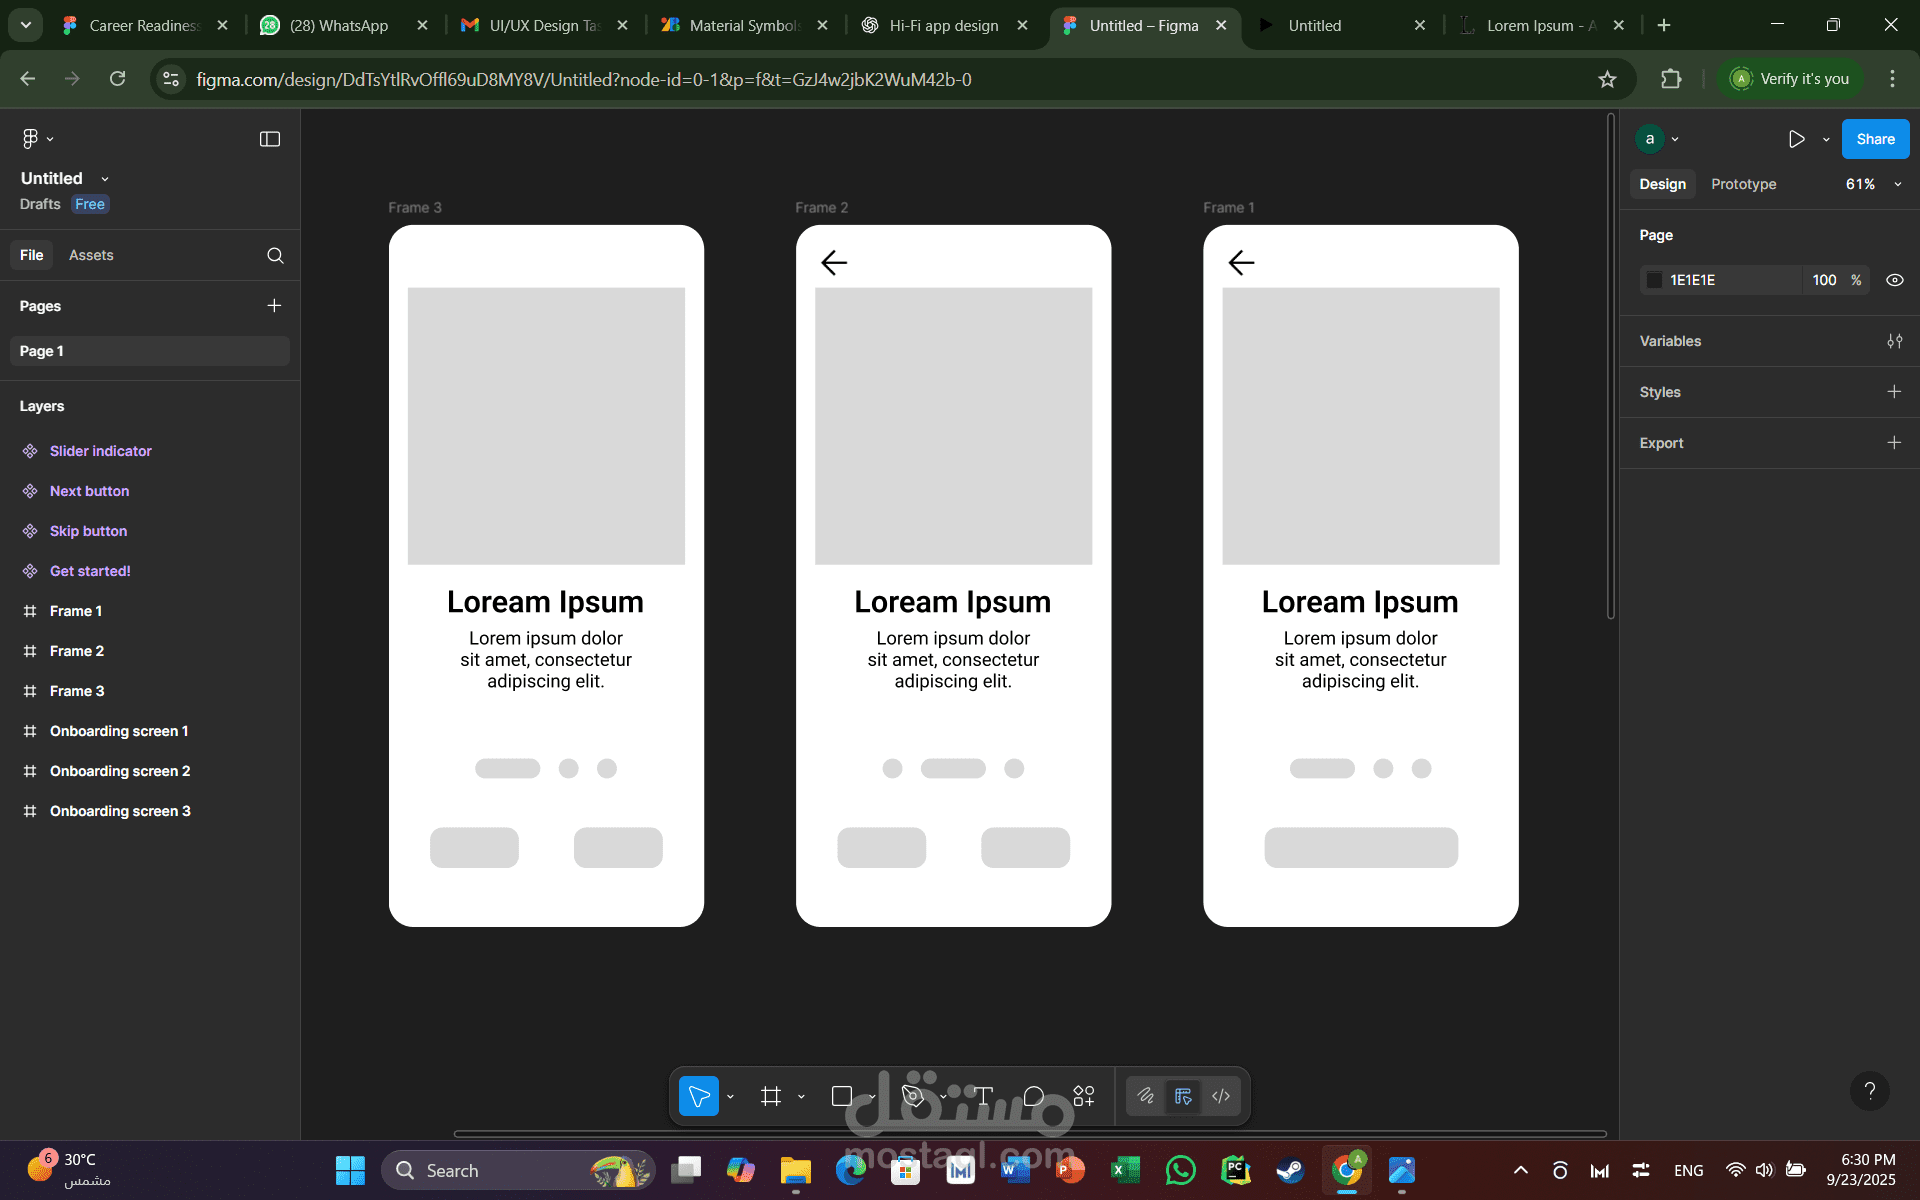
Task: Open the help question mark button
Action: [x=1869, y=1091]
